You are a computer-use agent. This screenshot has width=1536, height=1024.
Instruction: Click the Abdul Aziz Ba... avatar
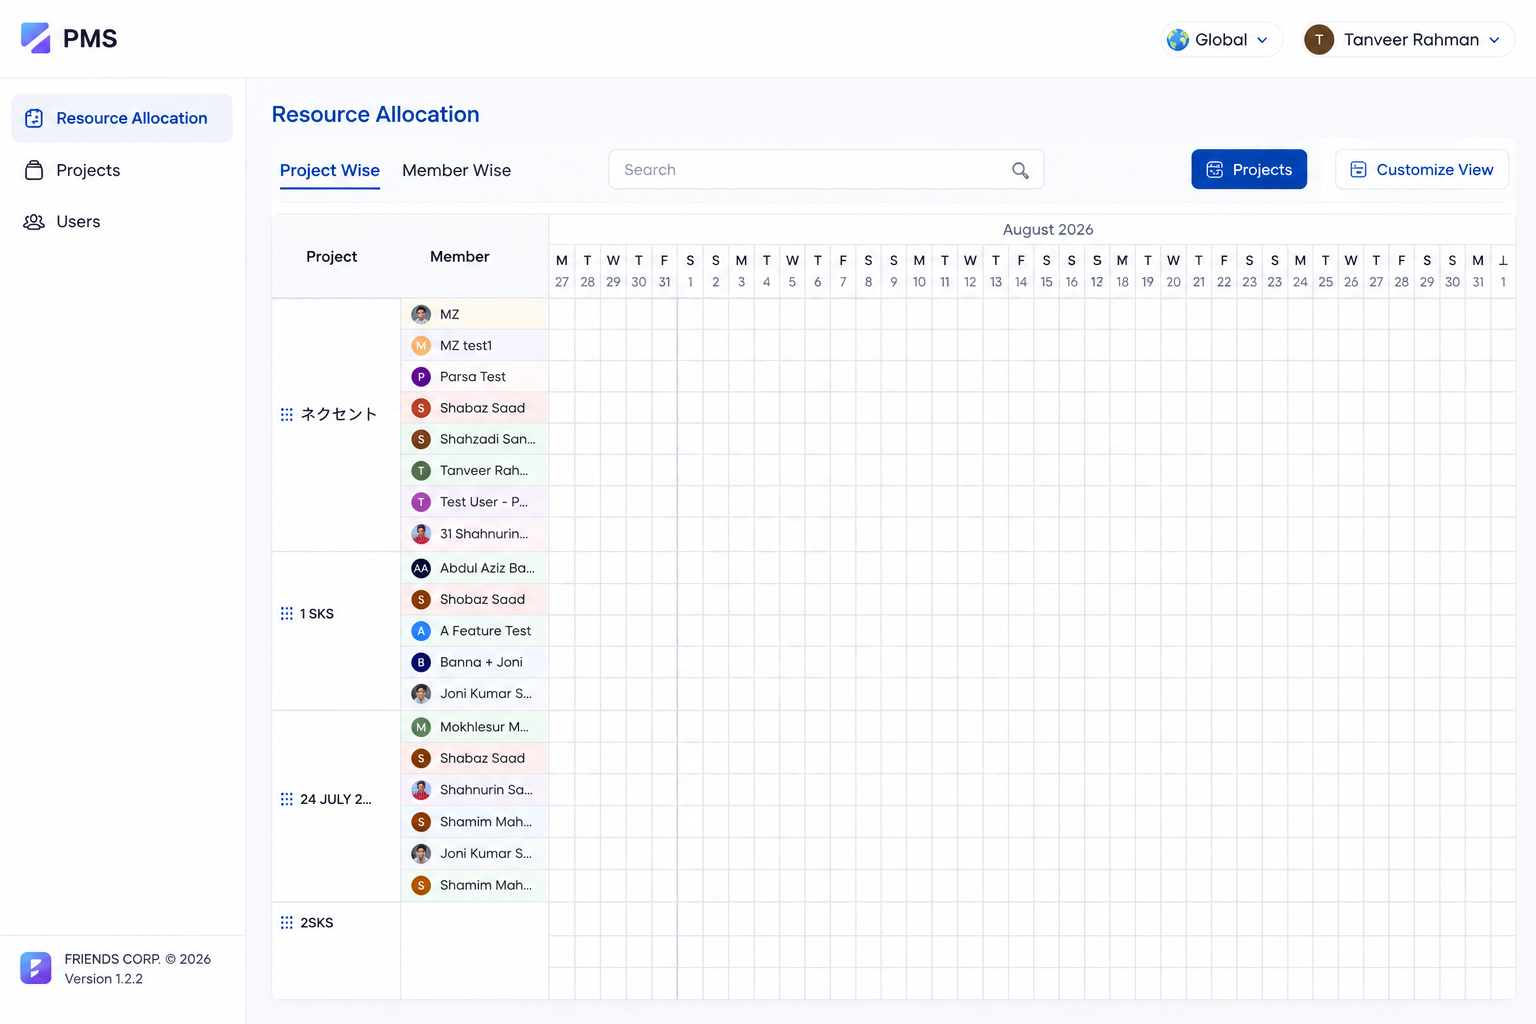click(421, 568)
